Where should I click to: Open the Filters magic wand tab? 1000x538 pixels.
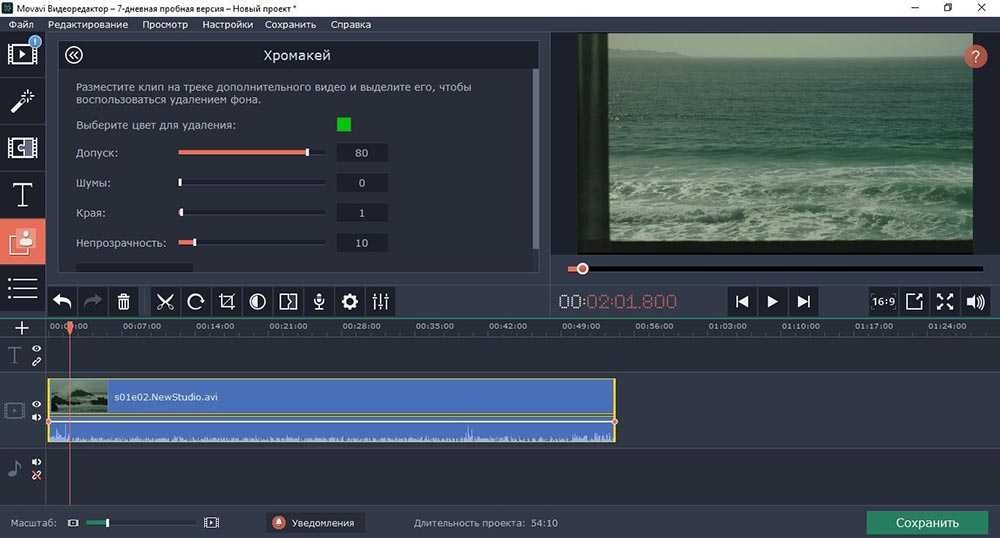pos(22,100)
